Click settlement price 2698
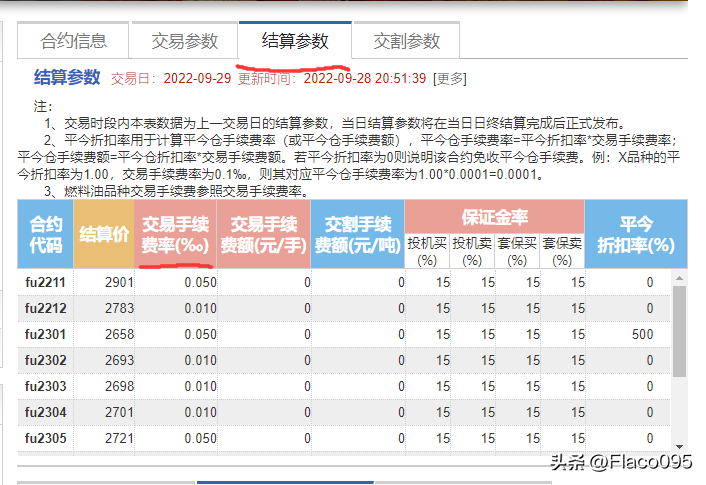Viewport: 706px width, 485px height. click(119, 386)
